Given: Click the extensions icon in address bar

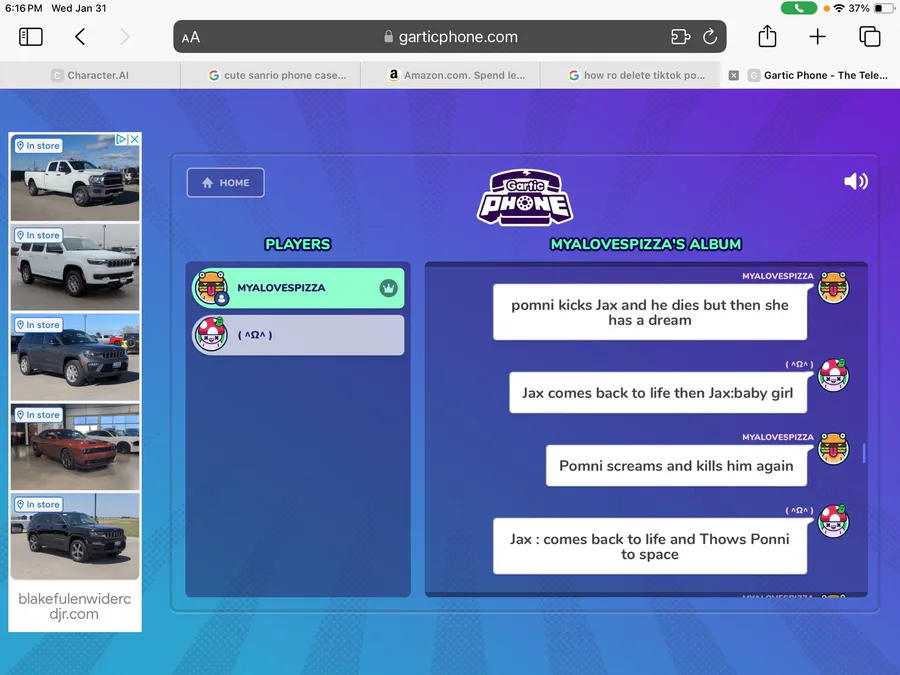Looking at the screenshot, I should tap(680, 37).
